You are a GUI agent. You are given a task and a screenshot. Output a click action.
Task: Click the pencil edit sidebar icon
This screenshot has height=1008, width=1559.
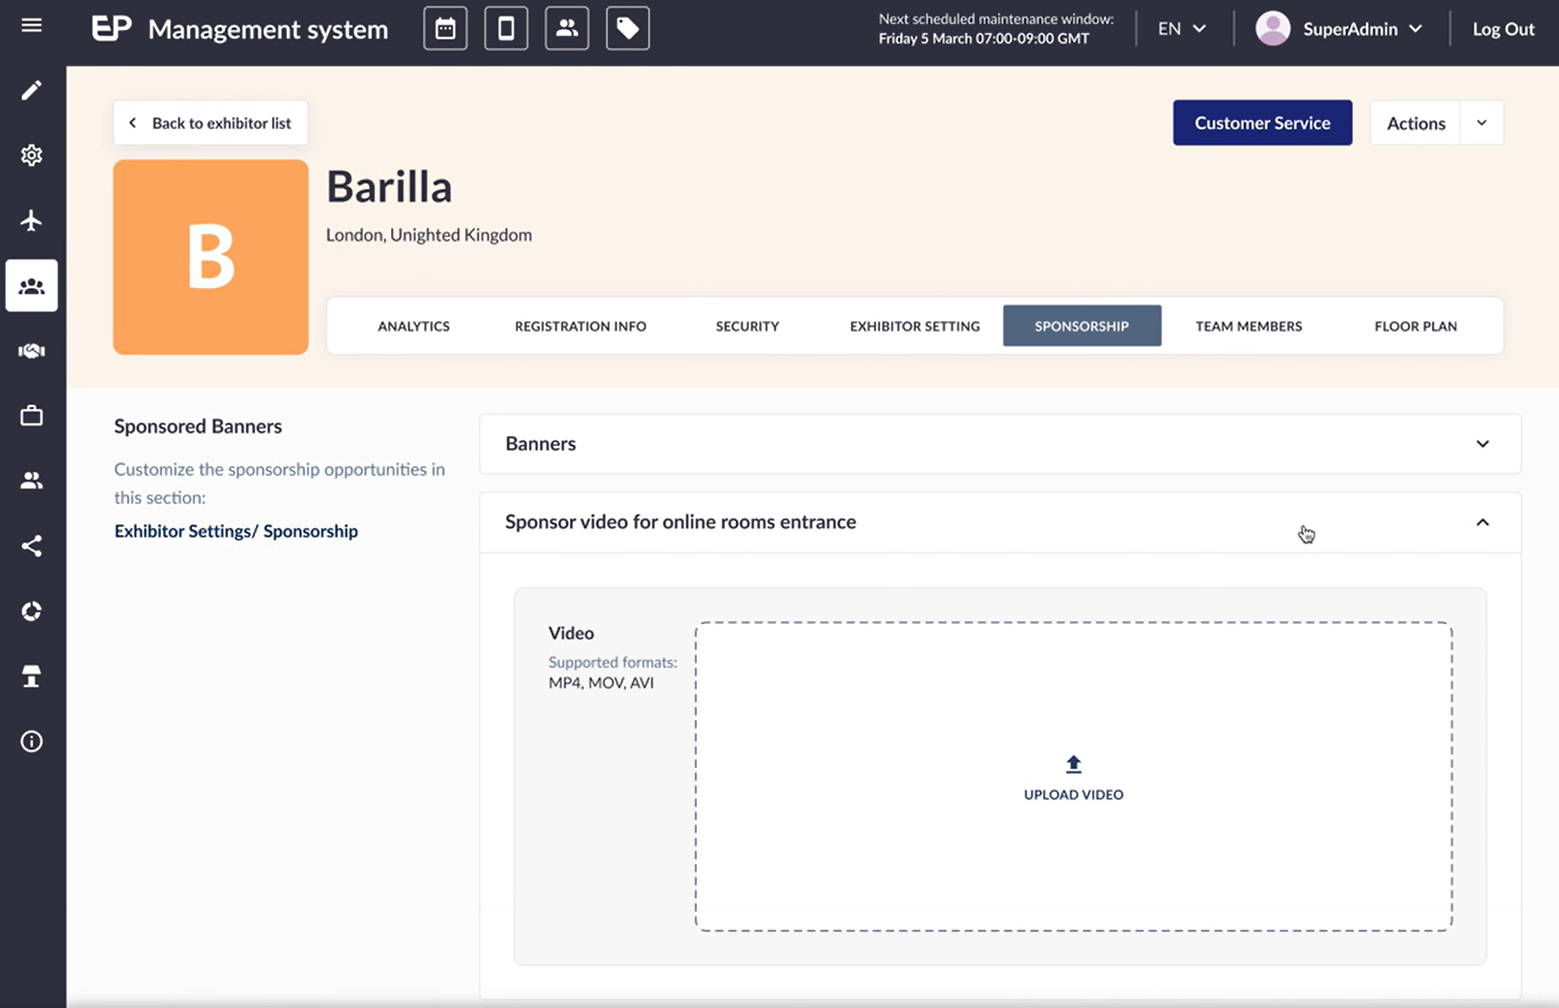(x=32, y=91)
